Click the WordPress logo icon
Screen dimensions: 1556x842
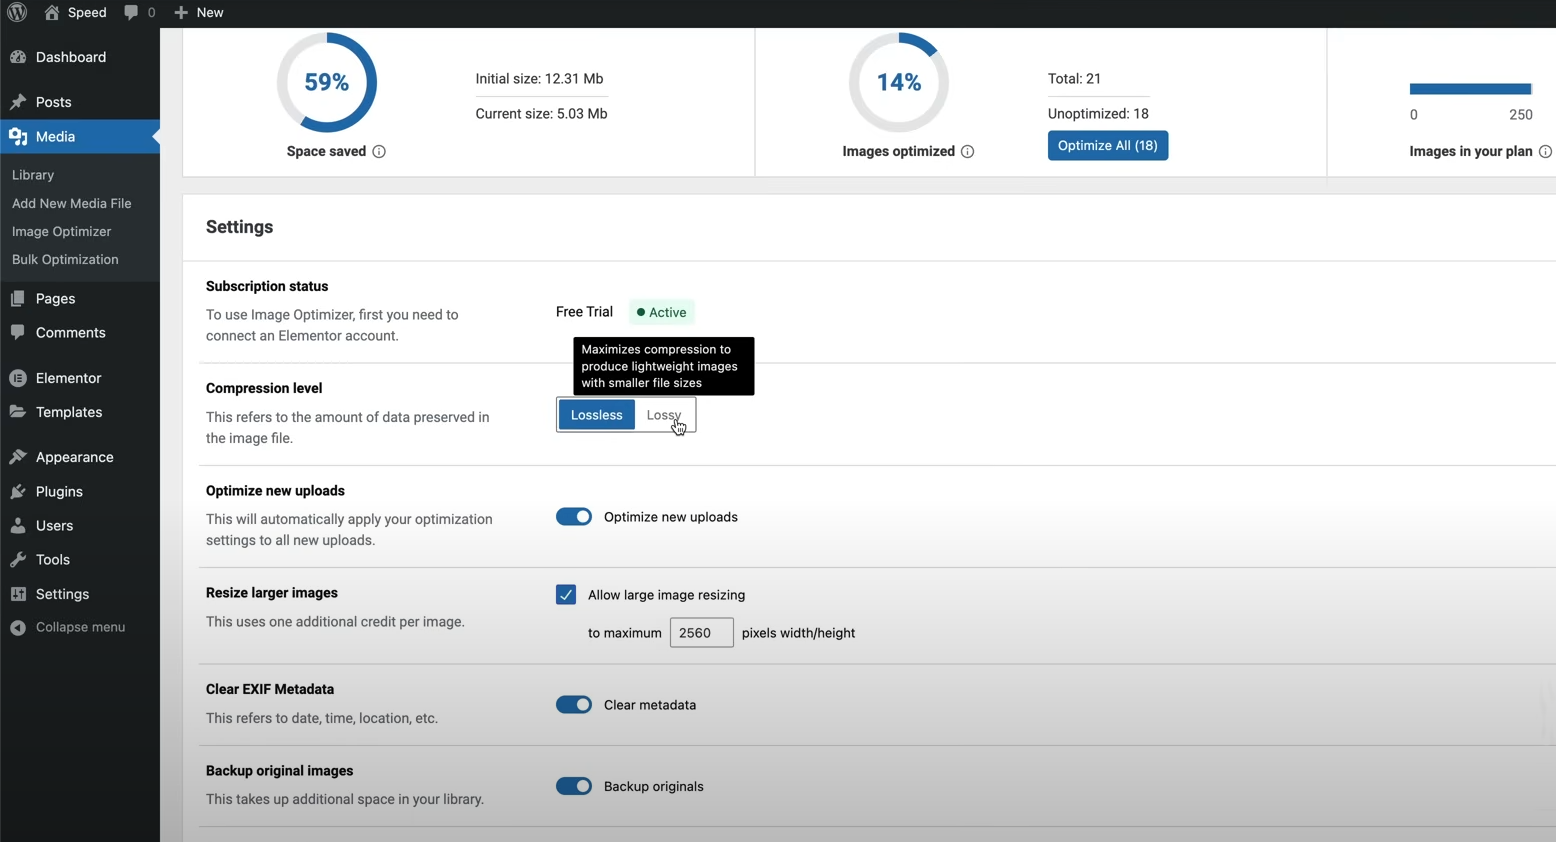(17, 12)
